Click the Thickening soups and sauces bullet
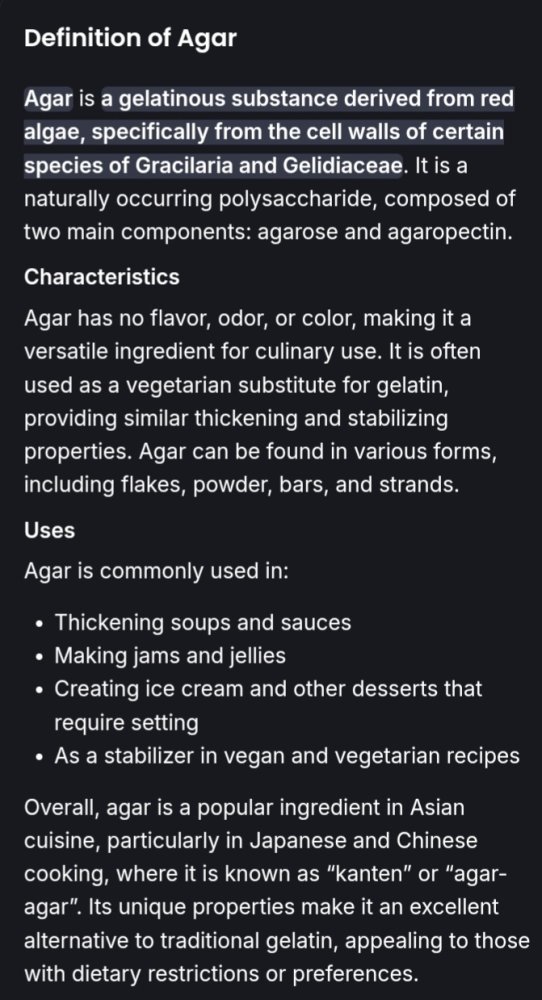This screenshot has height=1000, width=542. pos(203,622)
